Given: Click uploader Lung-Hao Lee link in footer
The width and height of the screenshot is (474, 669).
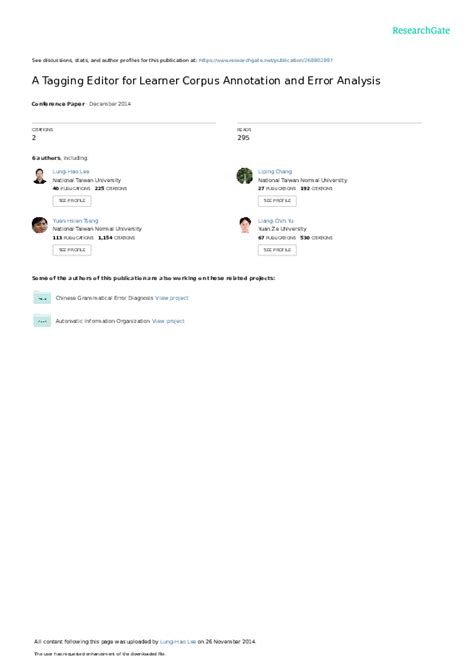Looking at the screenshot, I should (x=178, y=641).
